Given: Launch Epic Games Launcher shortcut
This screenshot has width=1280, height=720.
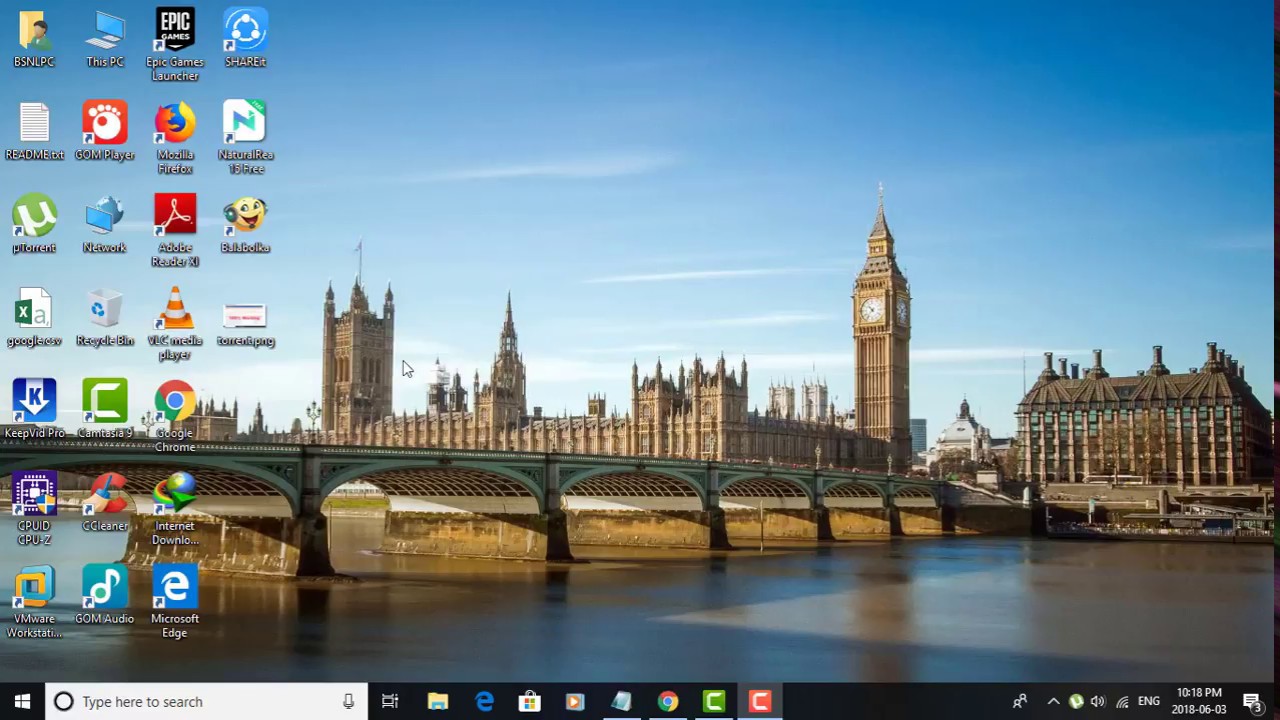Looking at the screenshot, I should click(175, 45).
